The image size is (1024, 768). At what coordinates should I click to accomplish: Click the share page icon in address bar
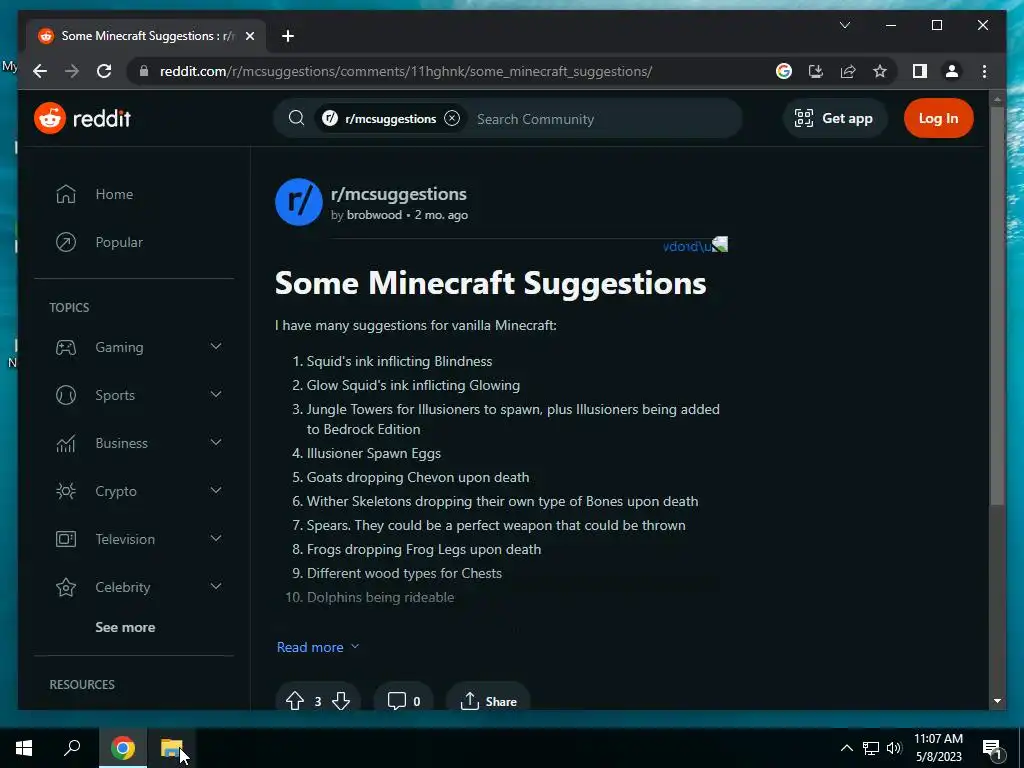848,71
